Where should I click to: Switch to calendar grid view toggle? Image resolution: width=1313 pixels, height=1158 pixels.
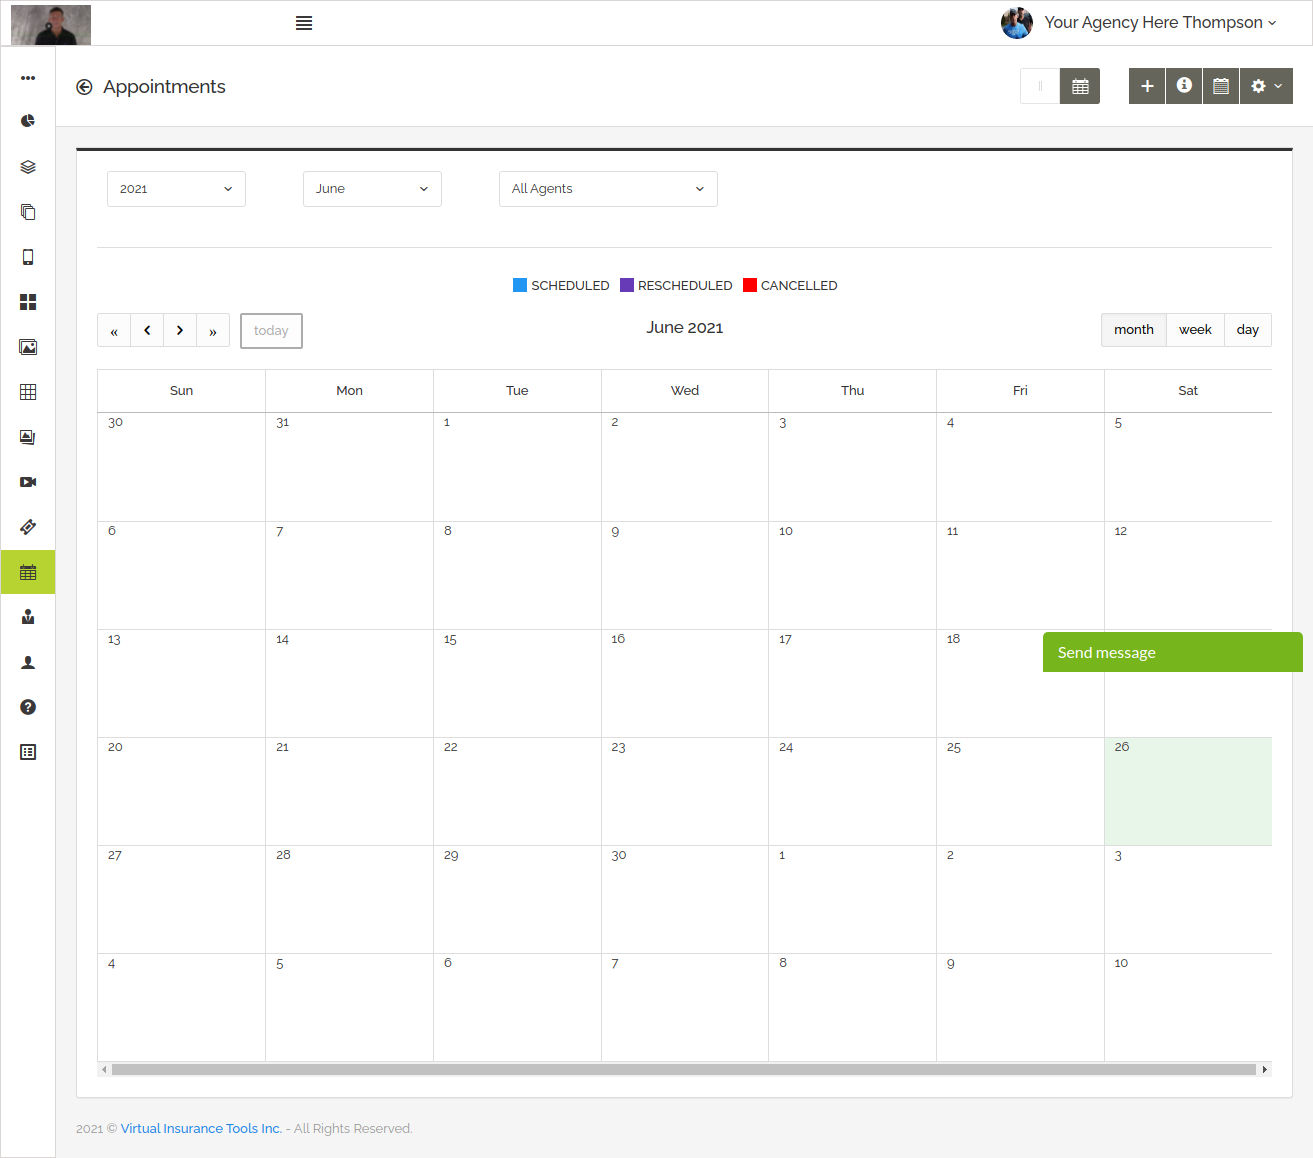(x=1080, y=86)
